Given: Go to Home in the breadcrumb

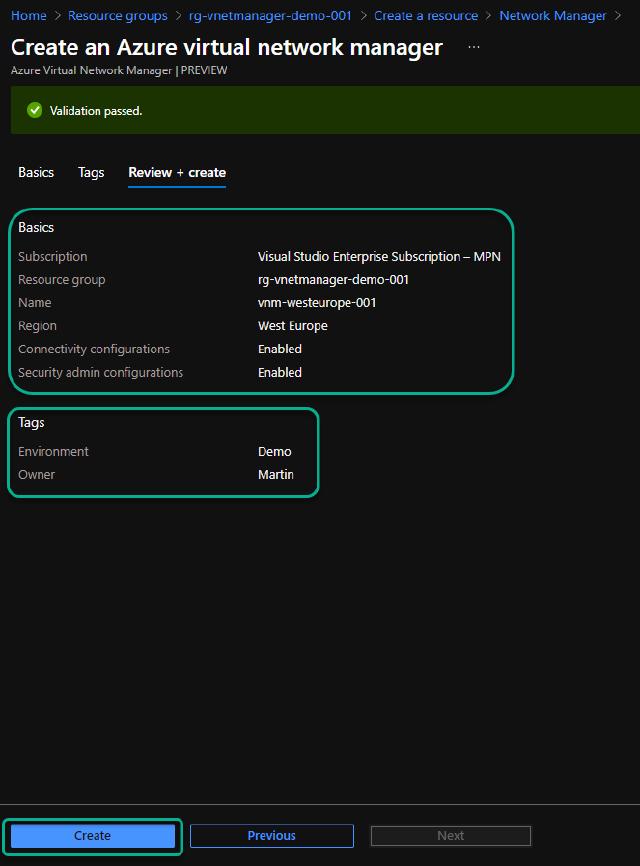Looking at the screenshot, I should [x=29, y=16].
